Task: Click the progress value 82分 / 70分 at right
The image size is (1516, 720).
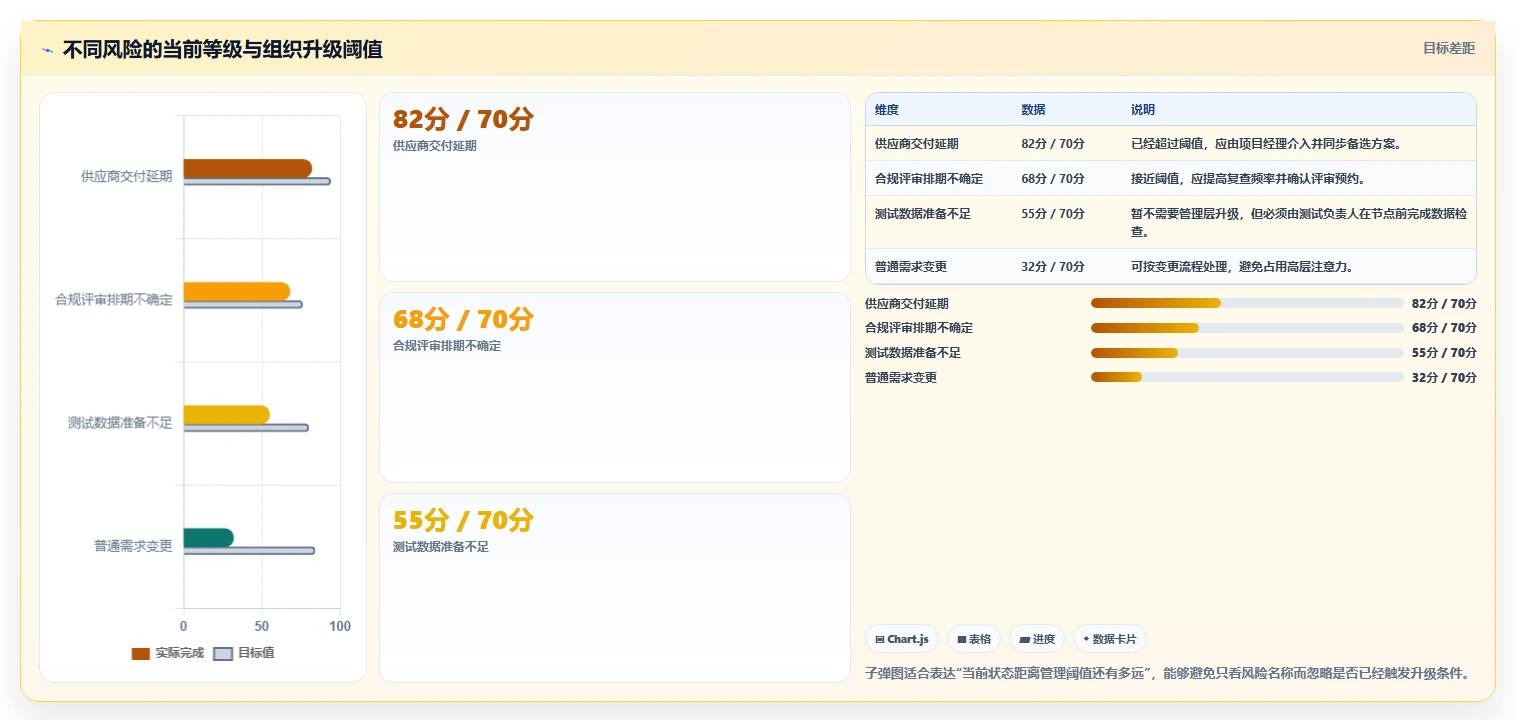Action: click(1444, 304)
